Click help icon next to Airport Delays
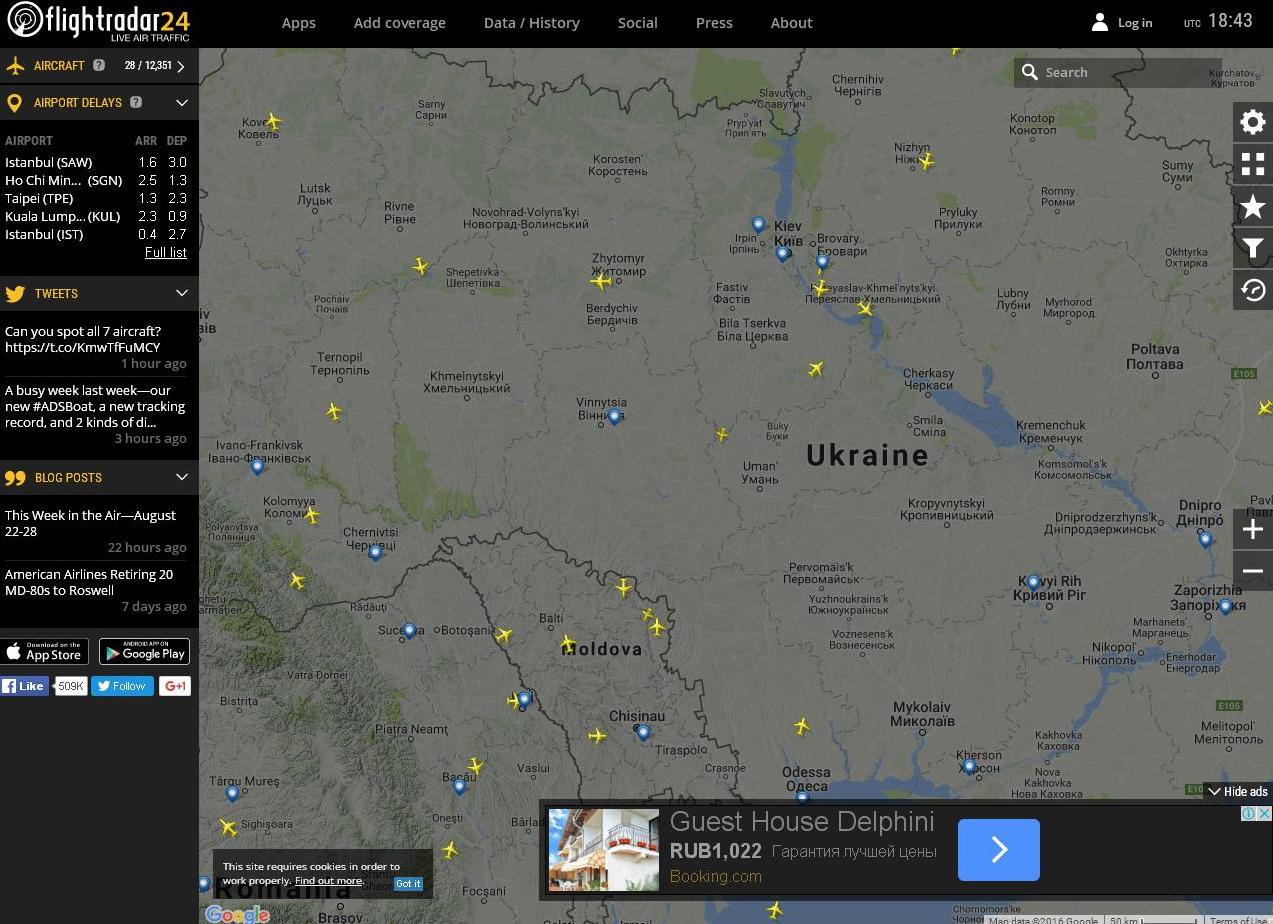 pos(136,102)
